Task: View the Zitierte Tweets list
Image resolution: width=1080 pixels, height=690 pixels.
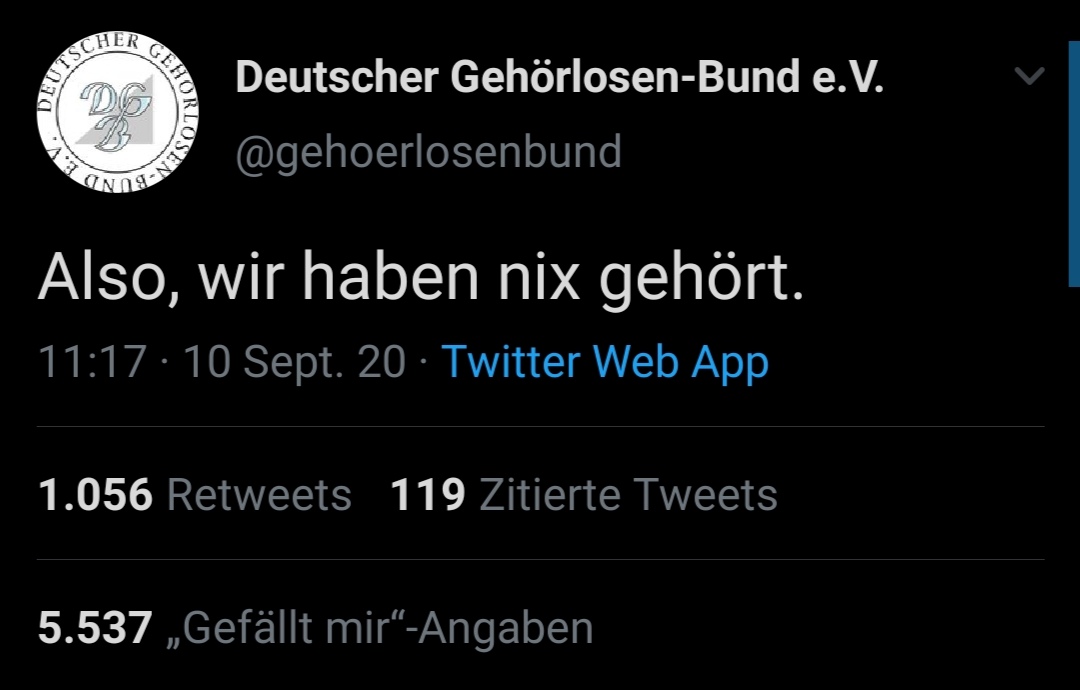Action: [628, 495]
